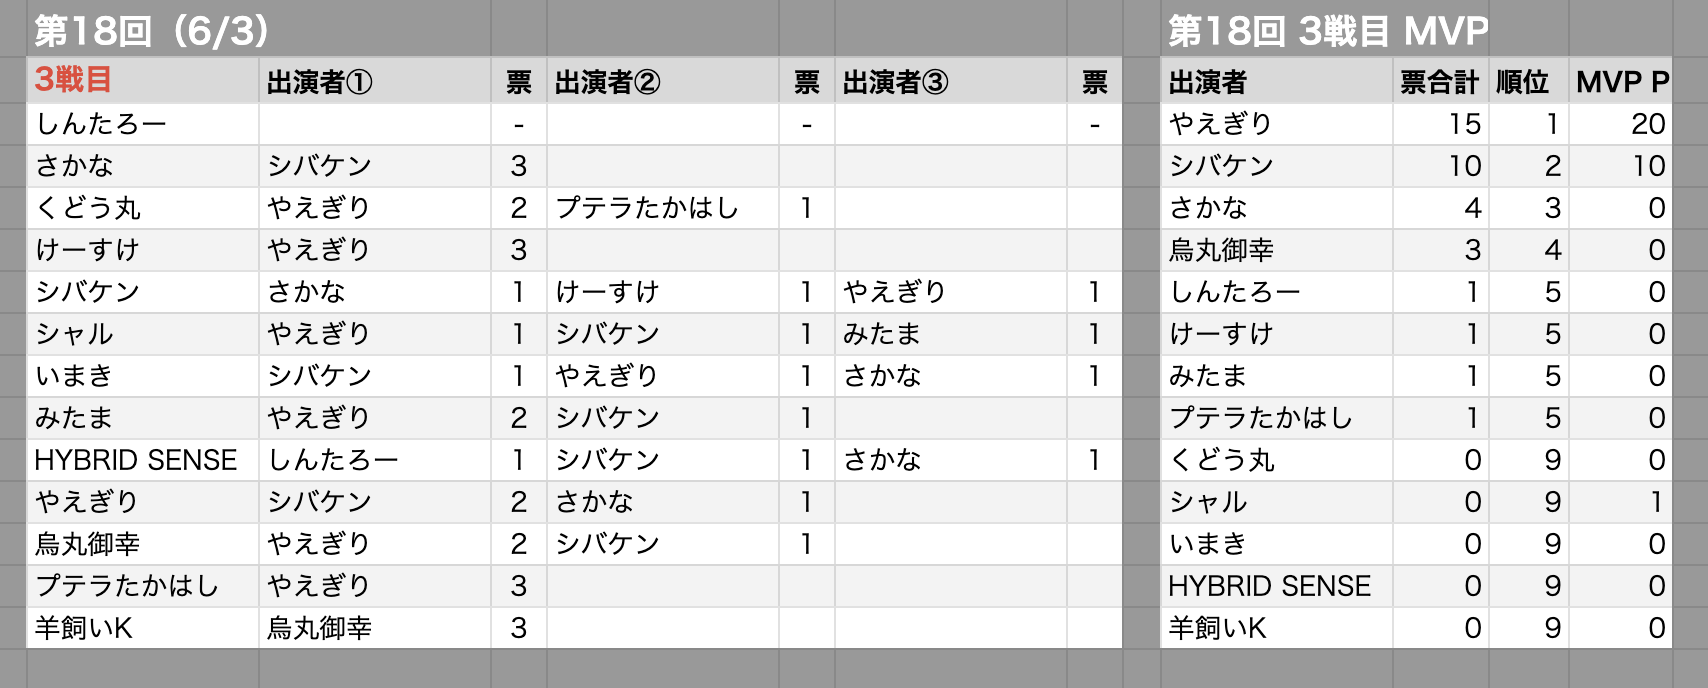Select the 第18回（6/3）title cell
The width and height of the screenshot is (1708, 688).
coord(152,31)
